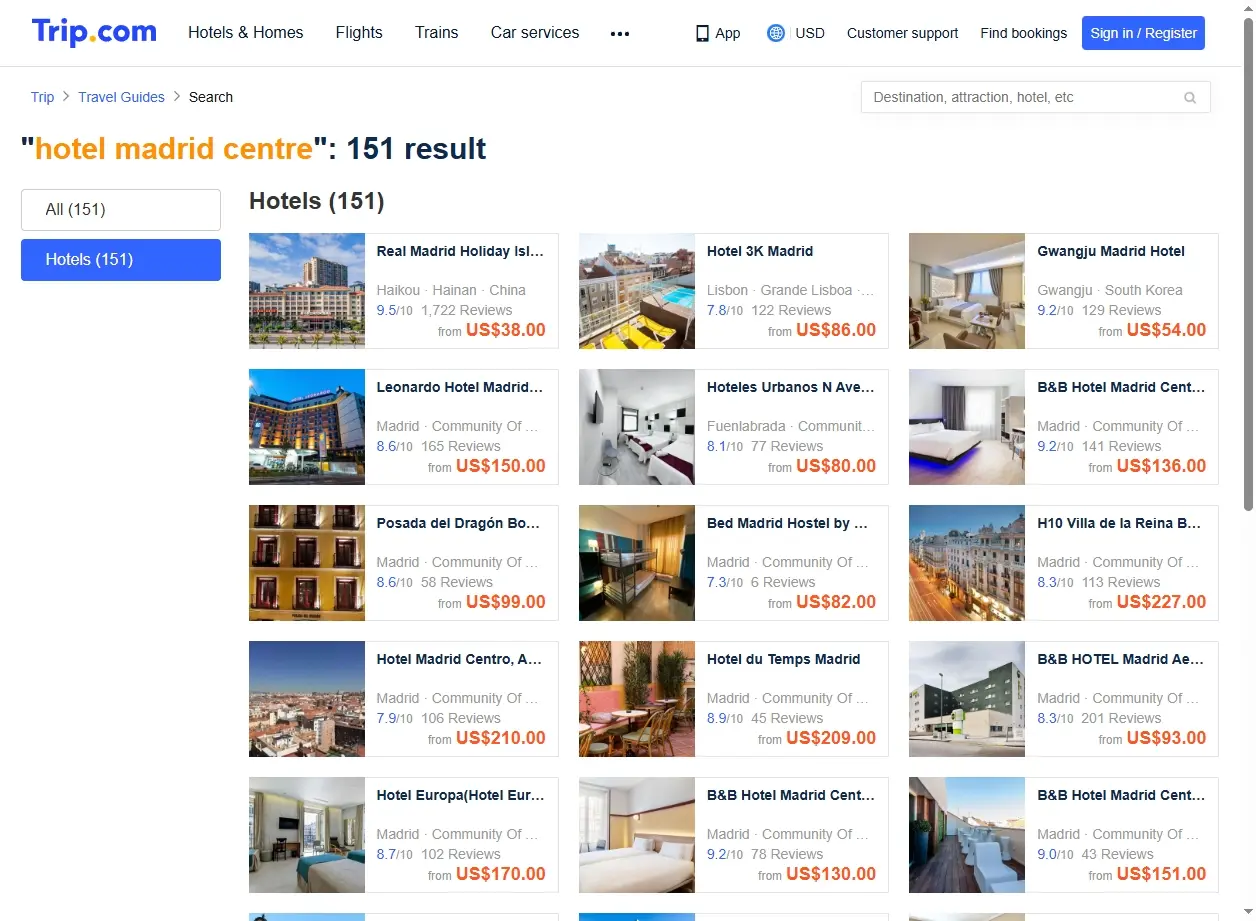Click the US$151.00 price

pos(1161,874)
